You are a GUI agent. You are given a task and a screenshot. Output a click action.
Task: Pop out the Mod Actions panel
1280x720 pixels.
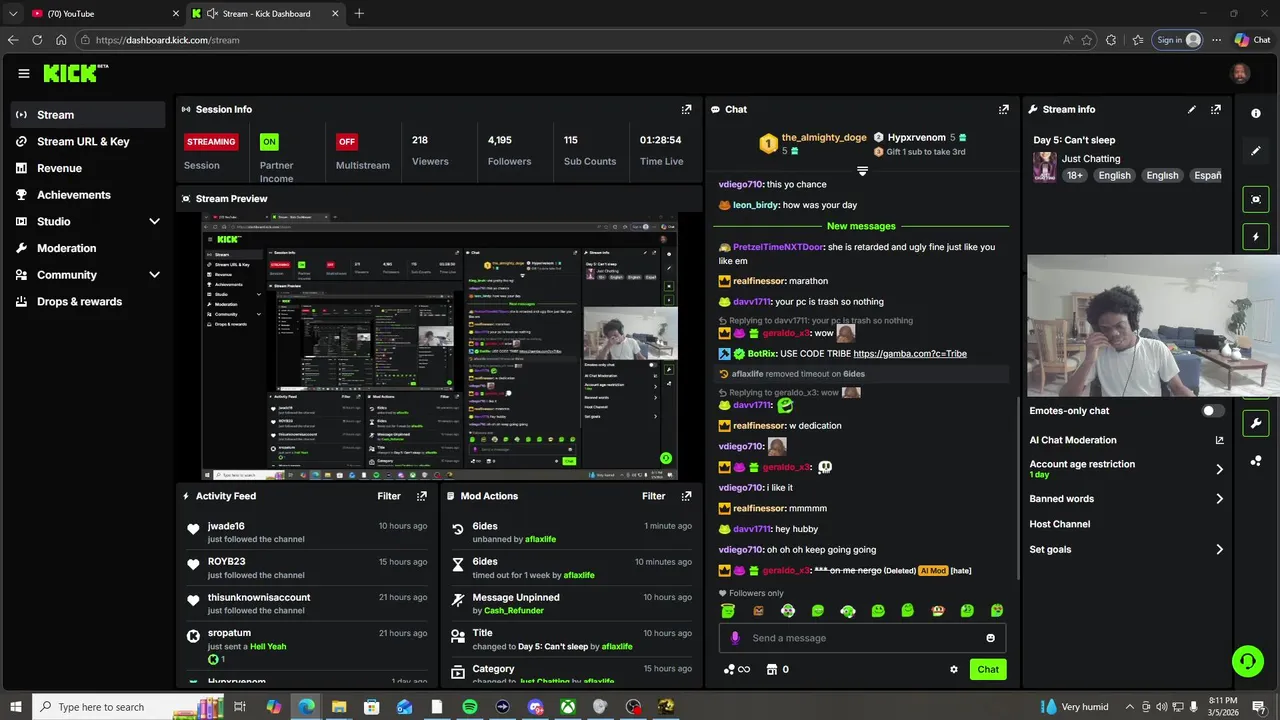pyautogui.click(x=686, y=496)
